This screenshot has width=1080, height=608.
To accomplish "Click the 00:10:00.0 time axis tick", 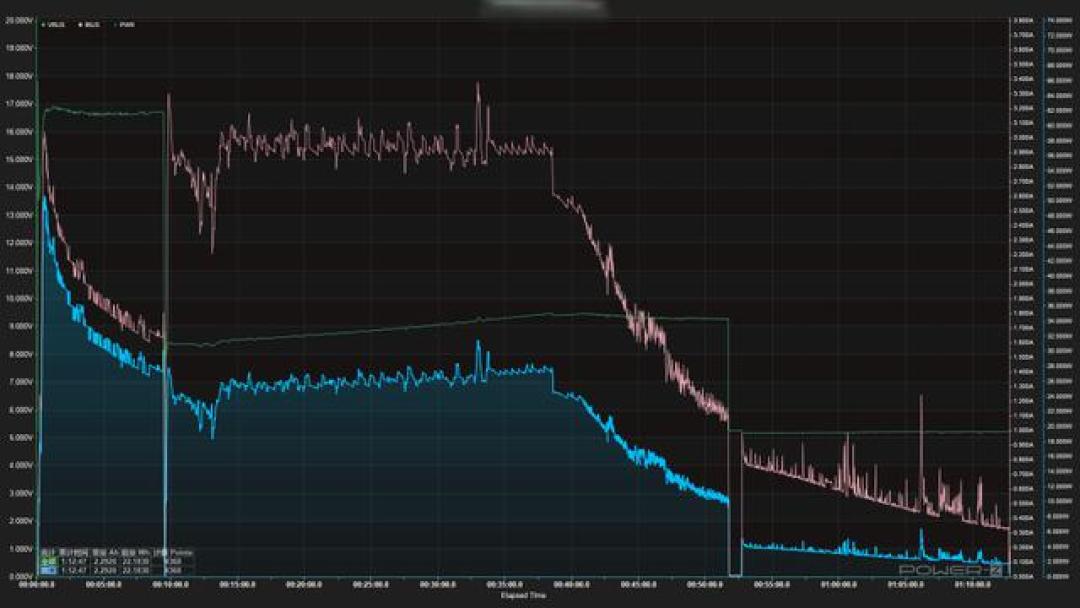I will [x=170, y=585].
